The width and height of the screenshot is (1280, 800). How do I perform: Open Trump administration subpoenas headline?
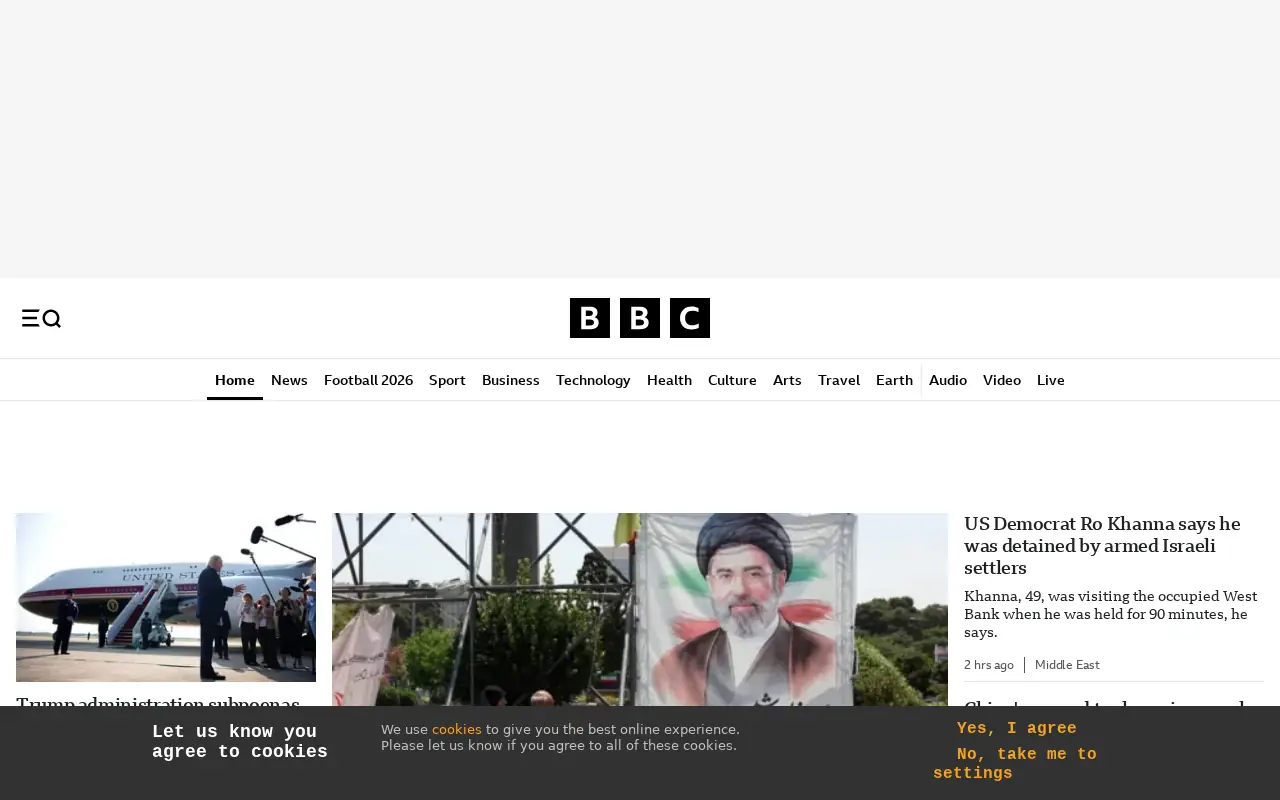pyautogui.click(x=158, y=700)
